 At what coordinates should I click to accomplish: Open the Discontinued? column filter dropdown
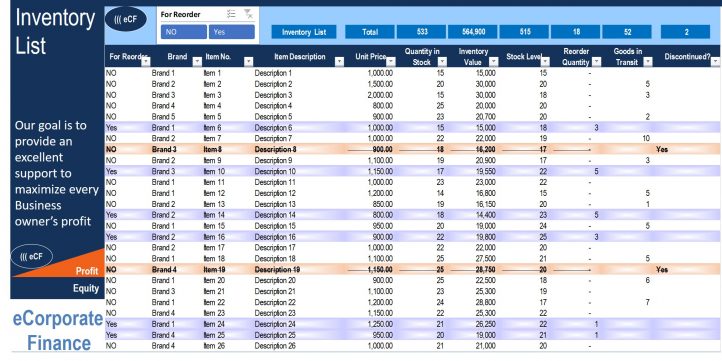coord(715,61)
